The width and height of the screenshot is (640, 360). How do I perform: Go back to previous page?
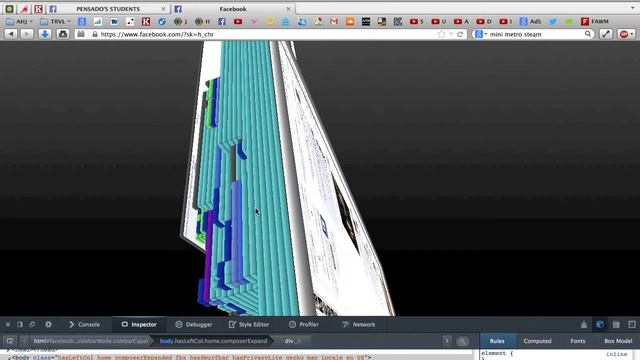click(11, 34)
